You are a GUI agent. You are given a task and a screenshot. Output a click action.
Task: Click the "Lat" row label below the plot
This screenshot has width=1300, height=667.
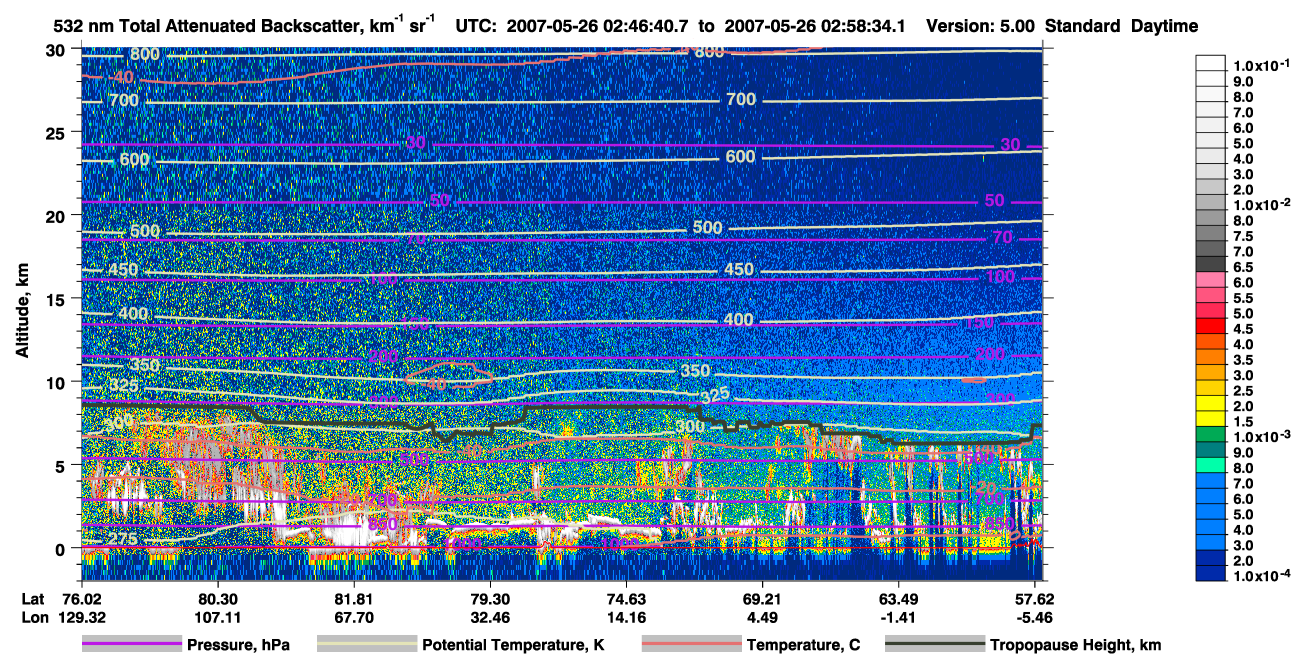click(x=31, y=598)
